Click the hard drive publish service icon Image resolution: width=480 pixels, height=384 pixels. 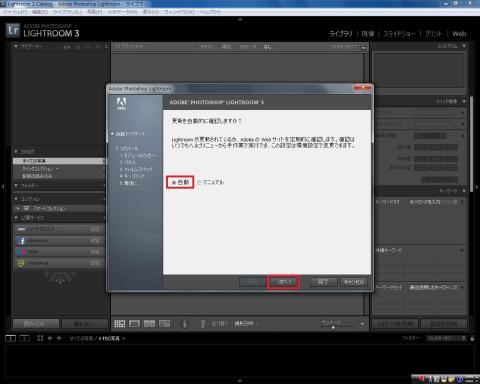(x=21, y=229)
